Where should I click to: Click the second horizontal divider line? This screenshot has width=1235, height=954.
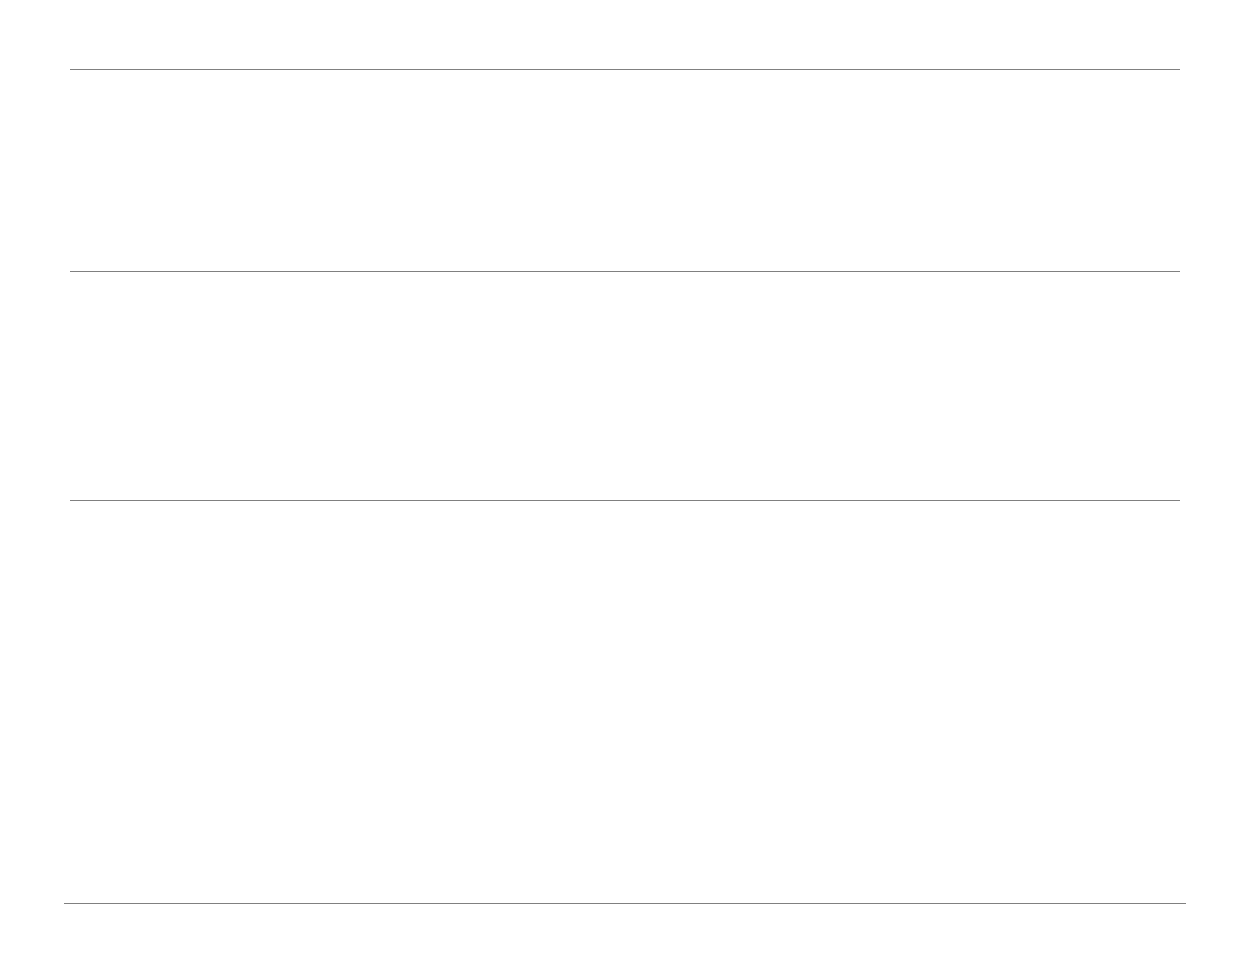point(624,271)
